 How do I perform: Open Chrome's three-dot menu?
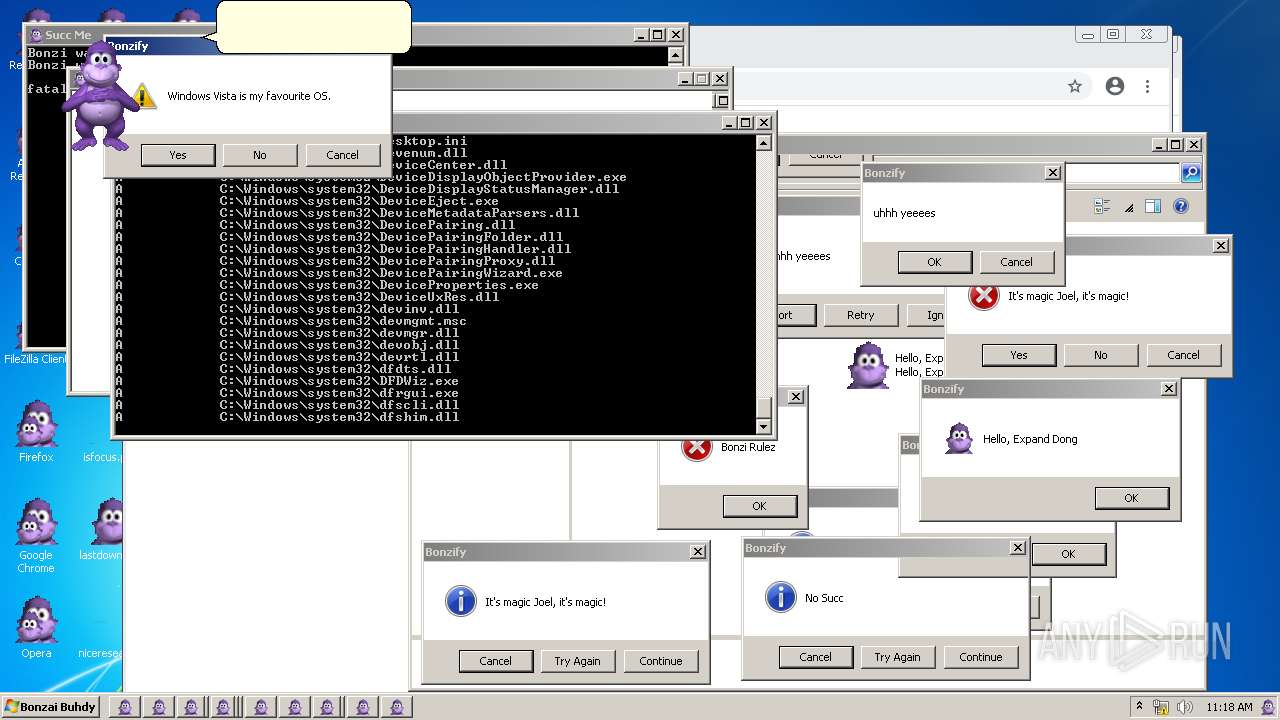point(1148,86)
